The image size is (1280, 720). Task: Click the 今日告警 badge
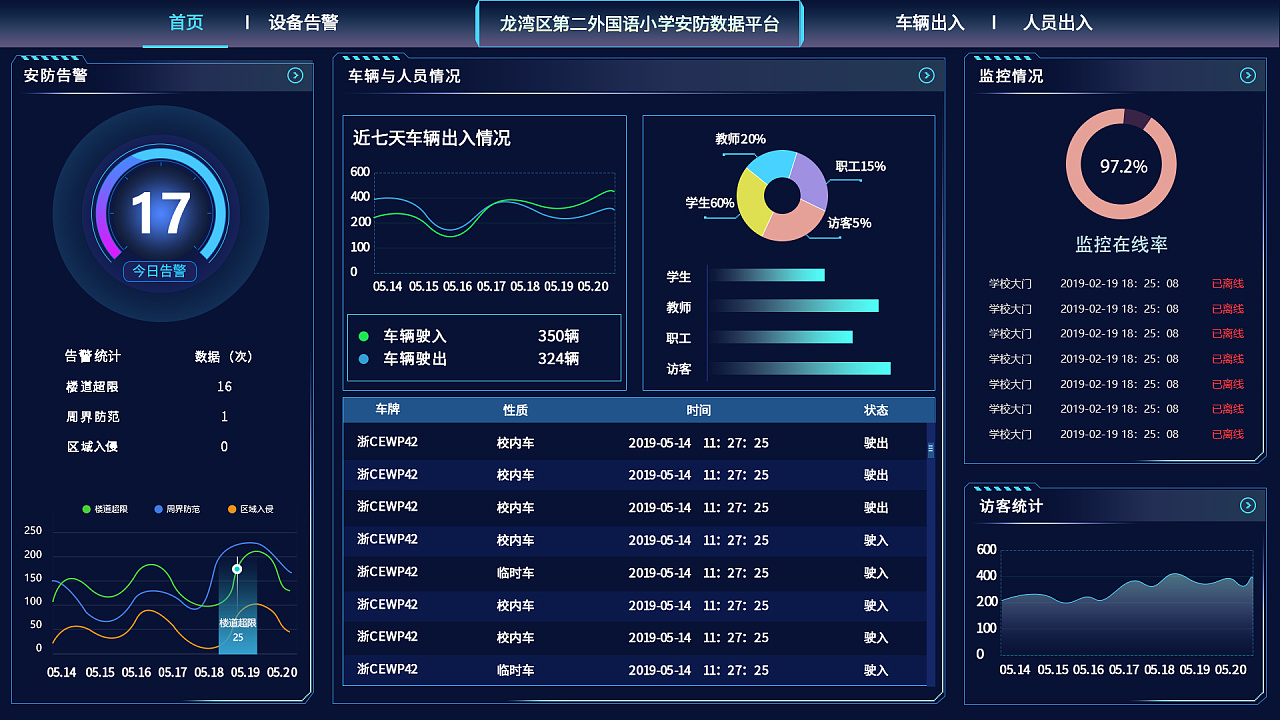(160, 271)
